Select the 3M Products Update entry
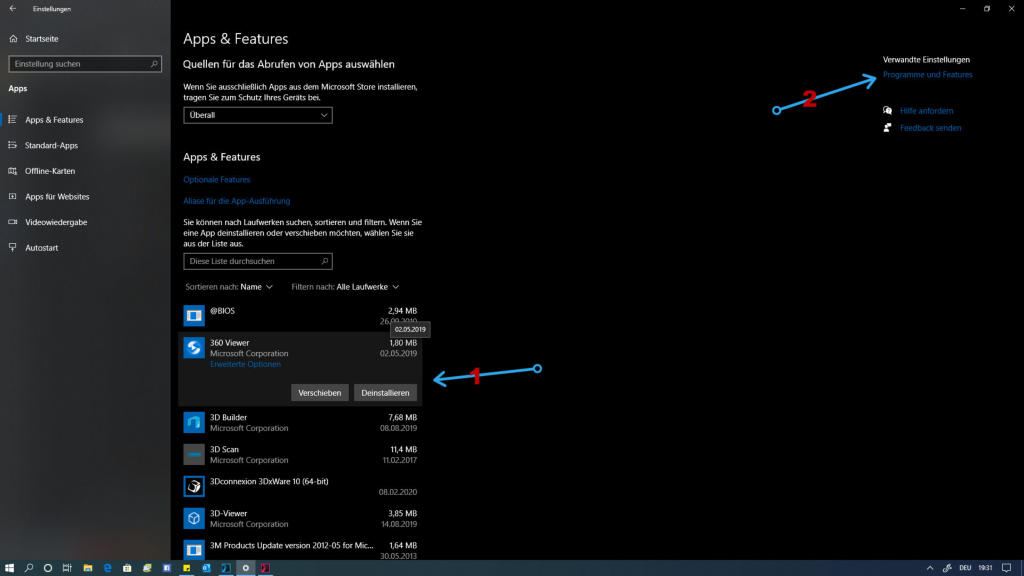The image size is (1024, 576). pyautogui.click(x=300, y=549)
